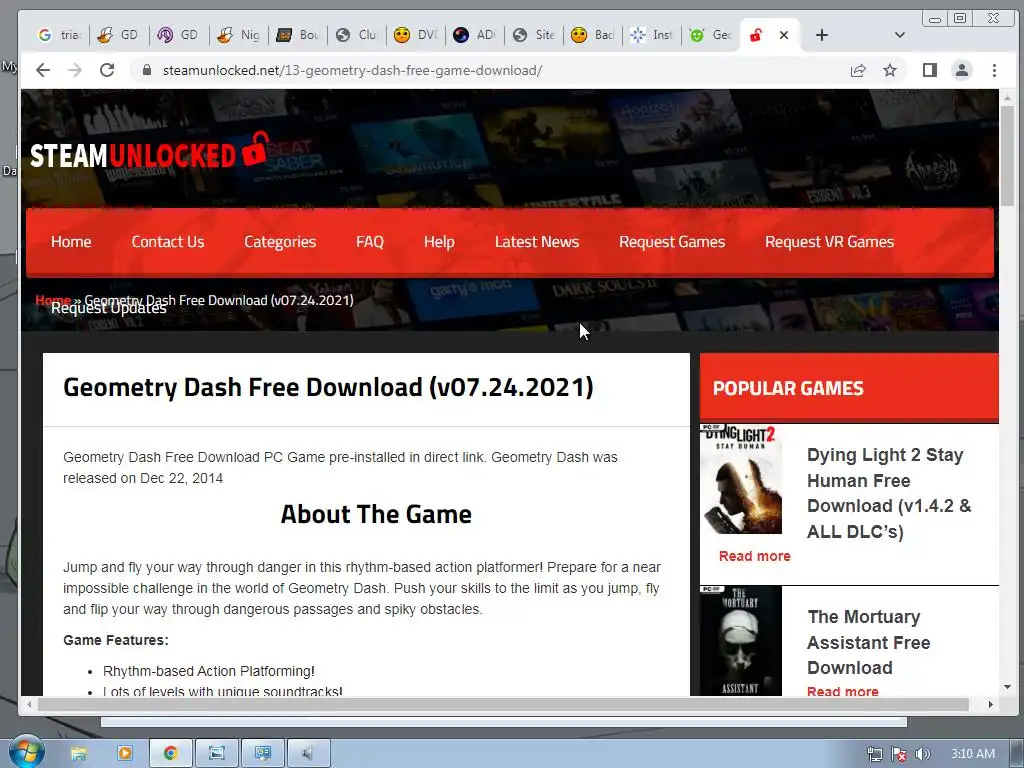
Task: Click the padlock site info icon
Action: tap(147, 70)
